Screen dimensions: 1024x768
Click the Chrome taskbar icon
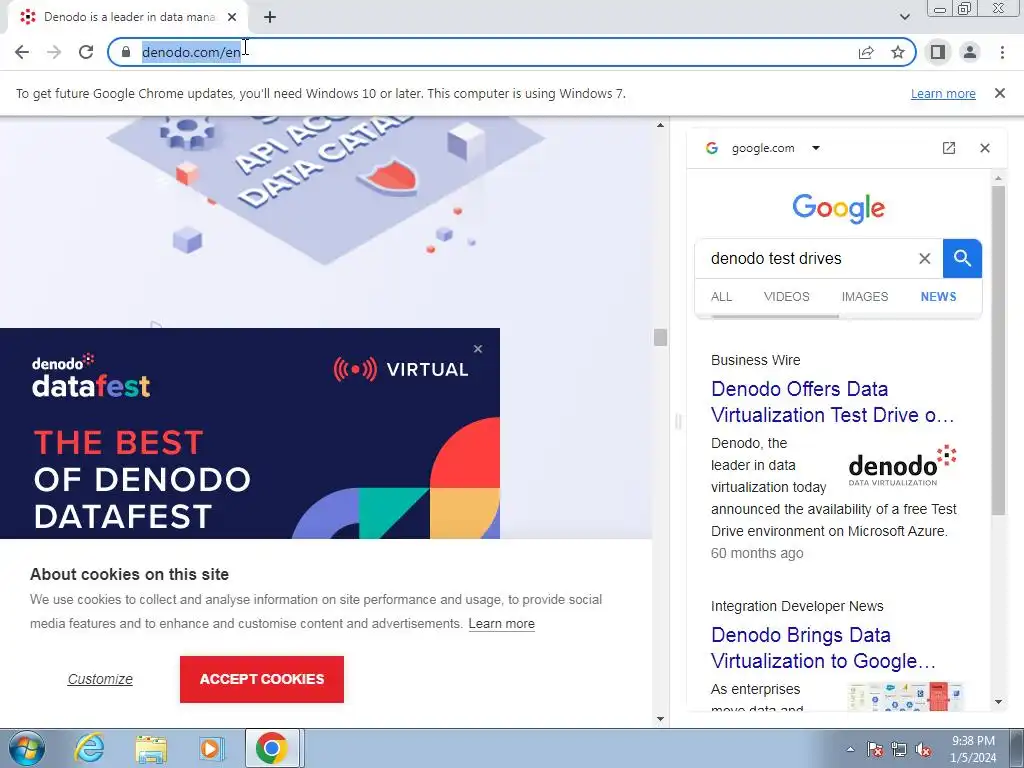click(272, 749)
